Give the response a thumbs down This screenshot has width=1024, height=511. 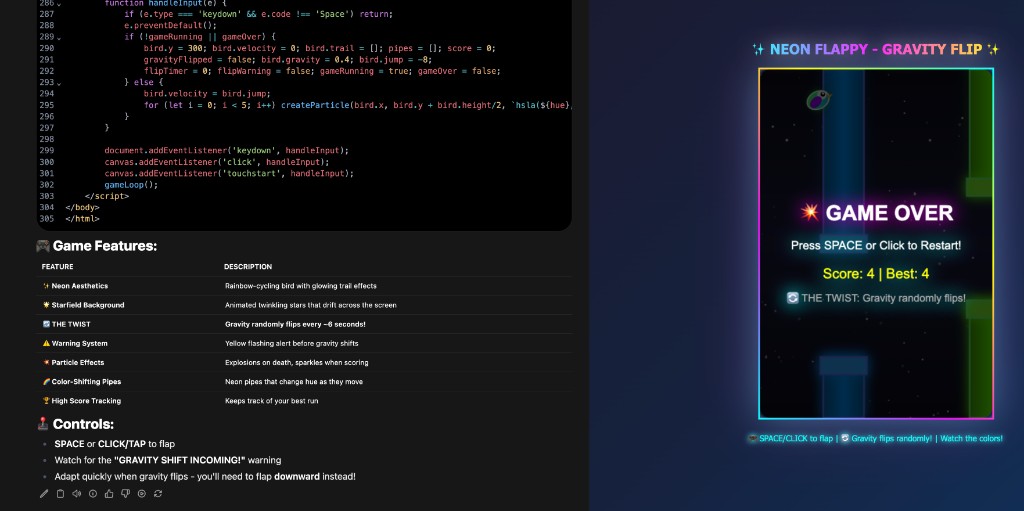tap(125, 493)
